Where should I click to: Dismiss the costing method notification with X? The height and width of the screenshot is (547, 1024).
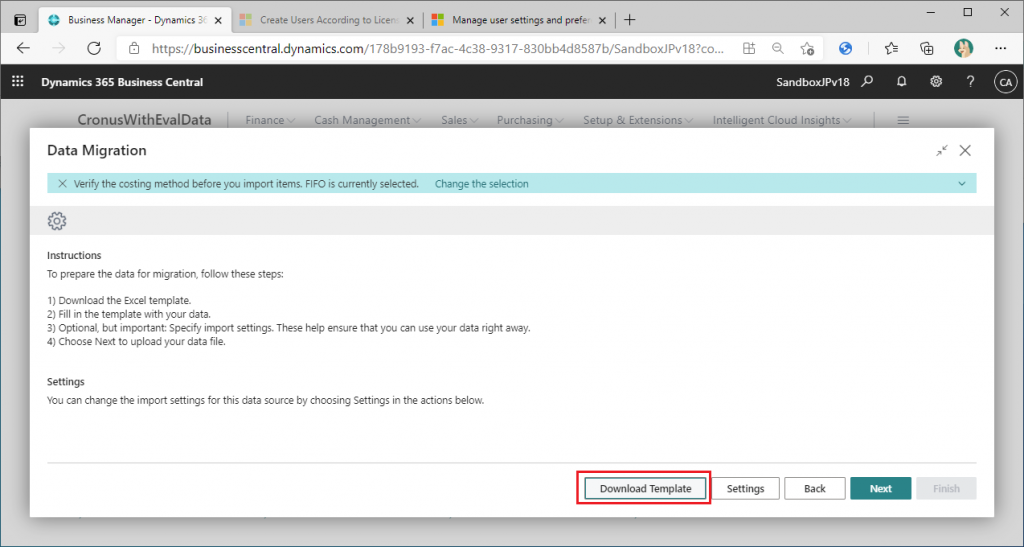(x=62, y=183)
